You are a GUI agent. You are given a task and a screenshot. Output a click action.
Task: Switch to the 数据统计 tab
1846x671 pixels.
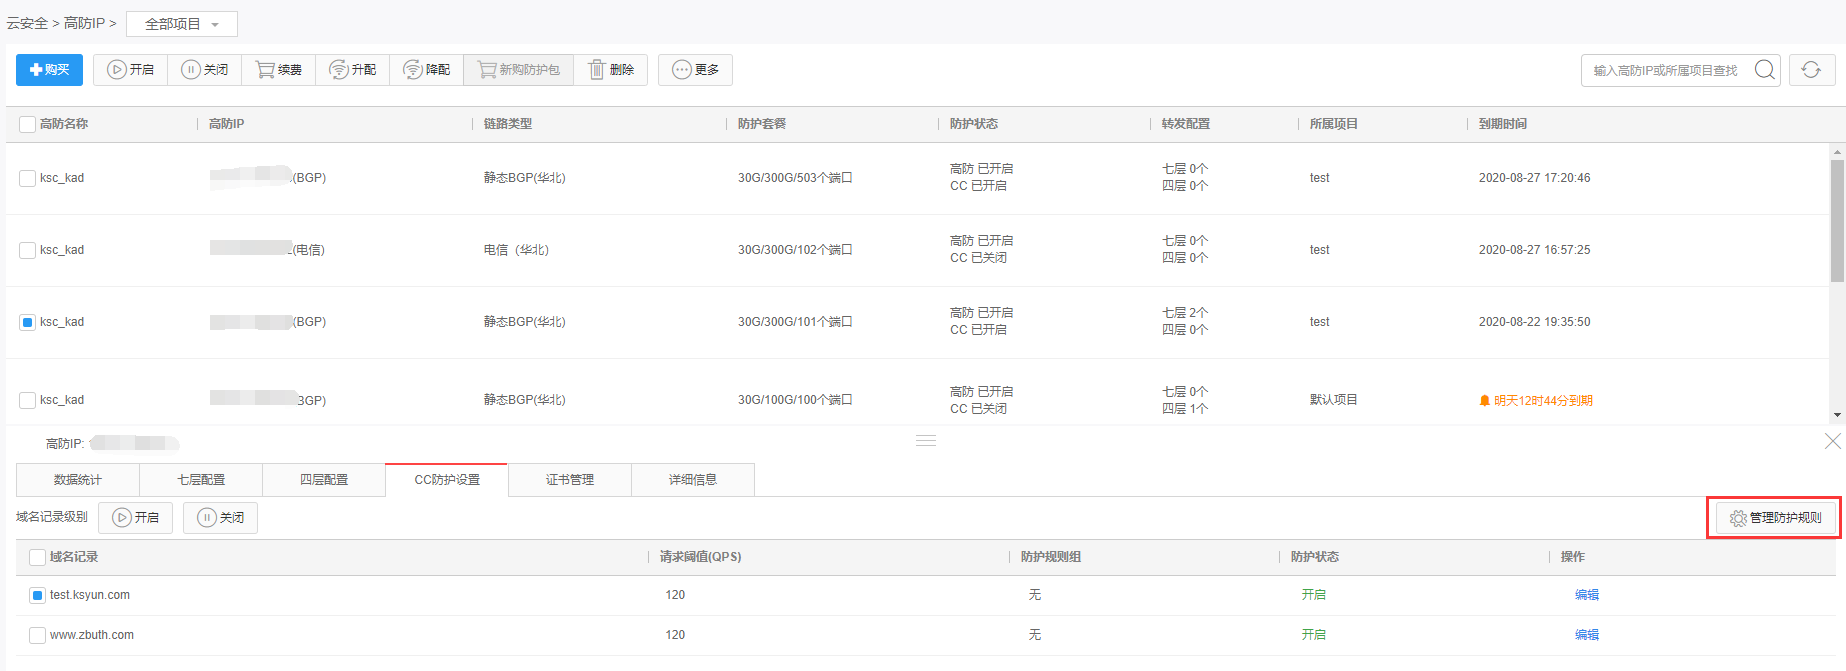78,480
